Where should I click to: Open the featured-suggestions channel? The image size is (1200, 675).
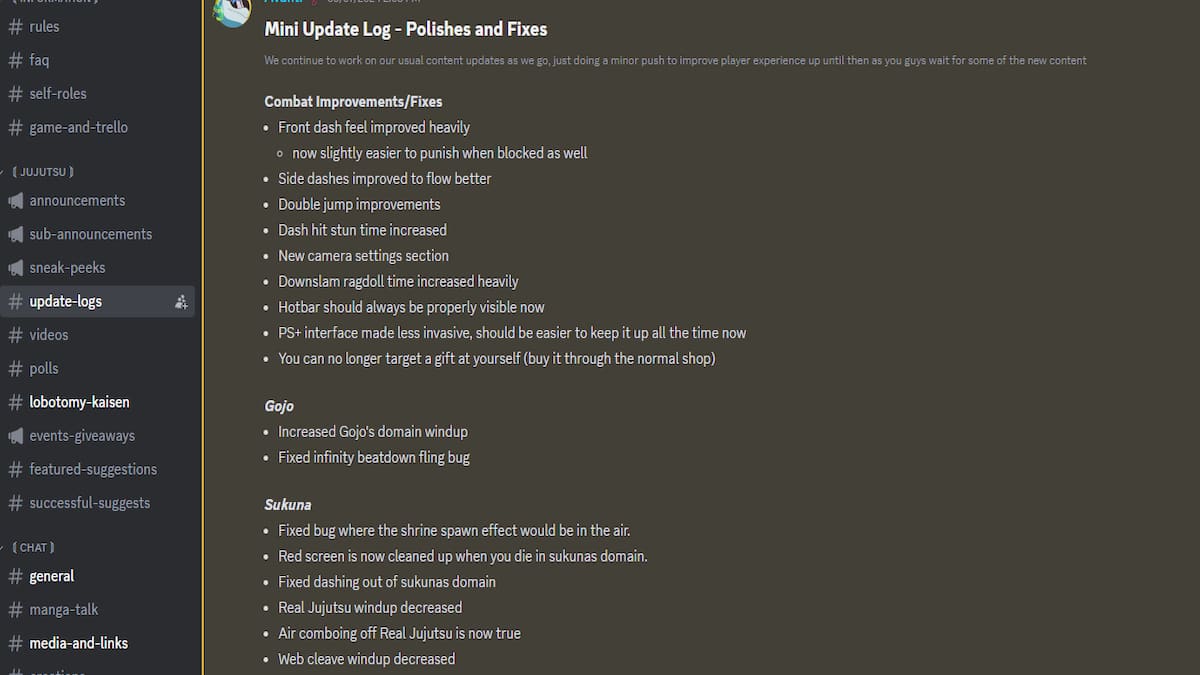pyautogui.click(x=93, y=469)
